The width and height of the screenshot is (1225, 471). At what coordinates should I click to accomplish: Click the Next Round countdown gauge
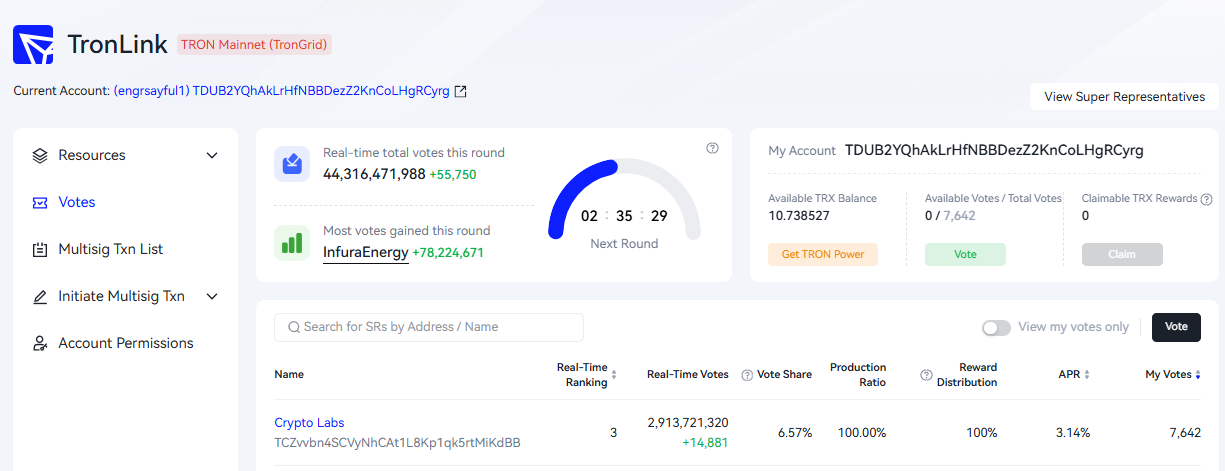(625, 200)
